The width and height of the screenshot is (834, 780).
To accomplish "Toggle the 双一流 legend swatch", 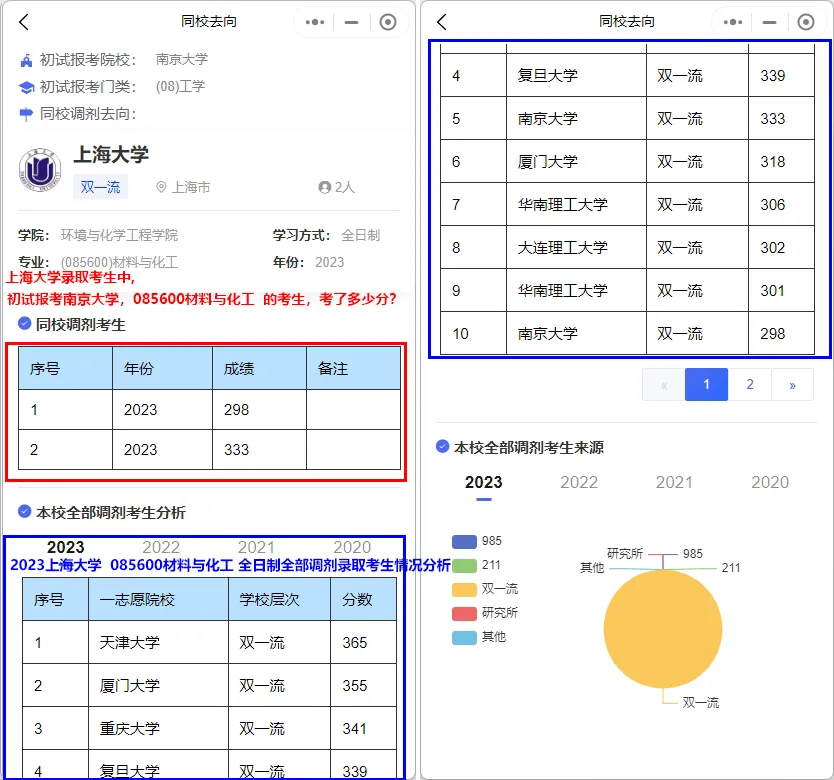I will (464, 590).
